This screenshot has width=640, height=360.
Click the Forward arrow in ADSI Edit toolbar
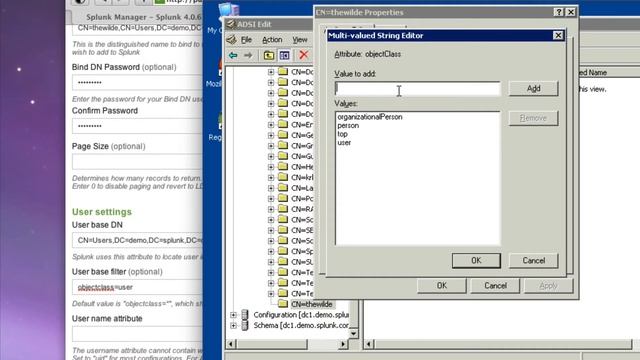[248, 55]
